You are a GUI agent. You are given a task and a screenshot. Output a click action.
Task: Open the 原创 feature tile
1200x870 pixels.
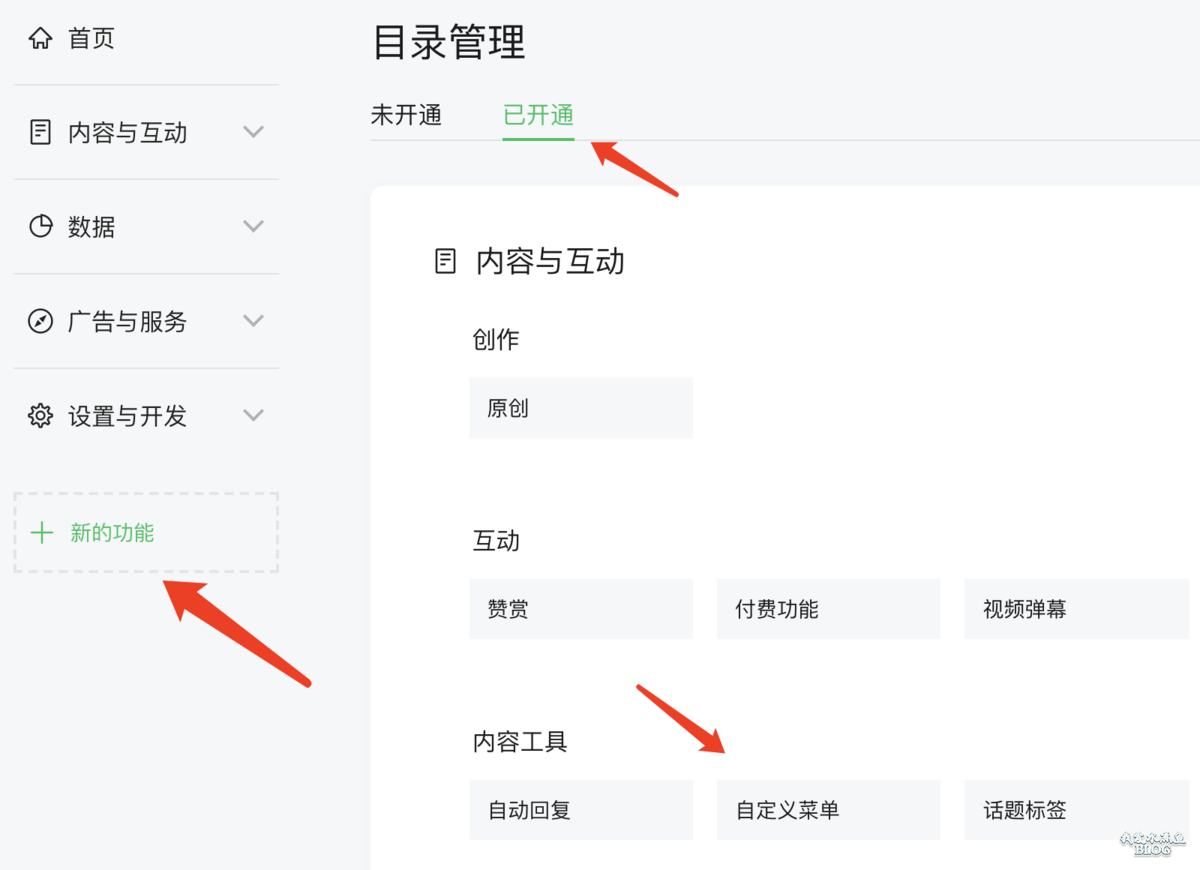tap(581, 408)
